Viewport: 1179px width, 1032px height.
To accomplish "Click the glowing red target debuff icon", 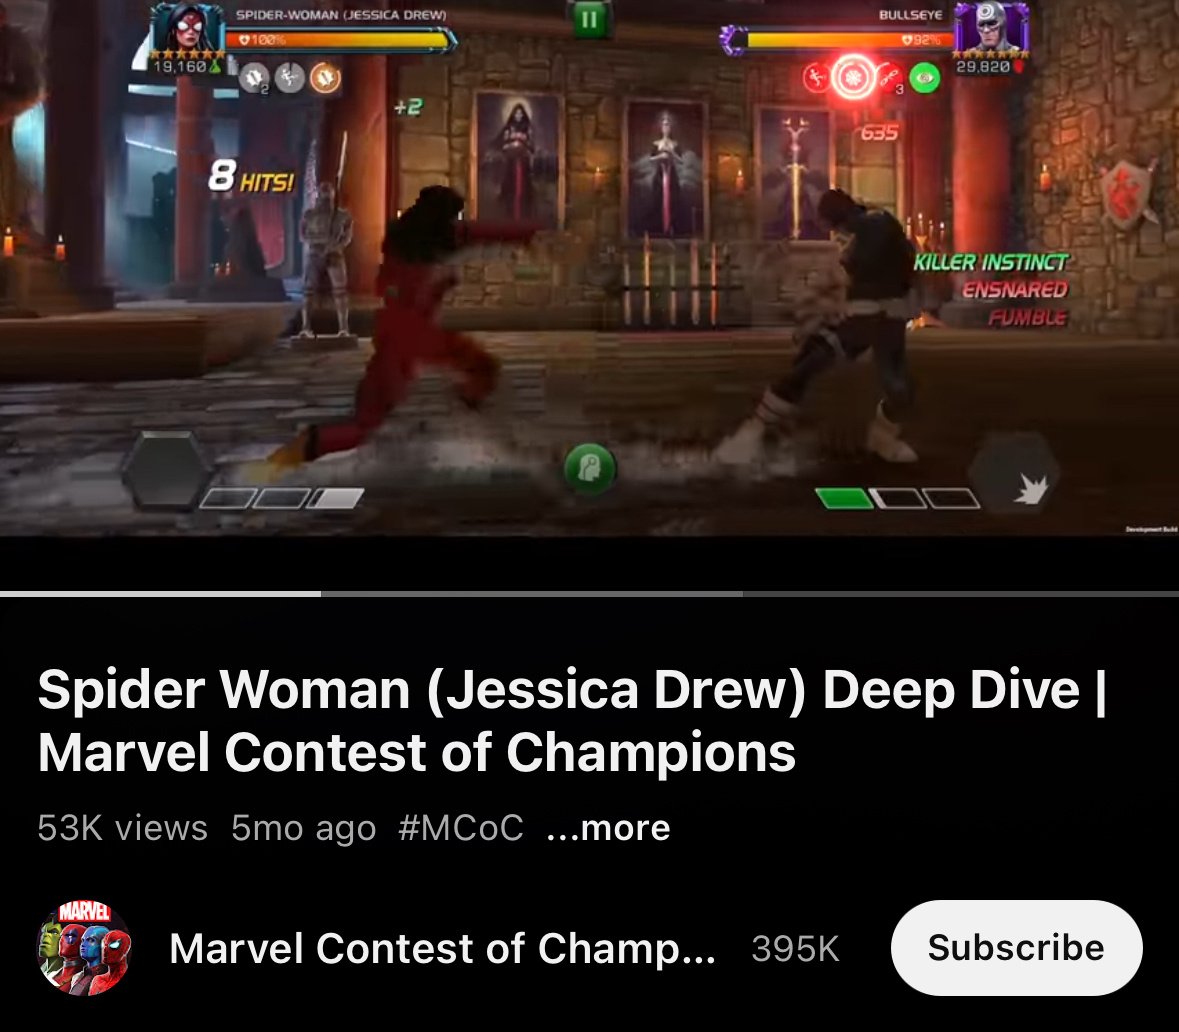I will 853,77.
